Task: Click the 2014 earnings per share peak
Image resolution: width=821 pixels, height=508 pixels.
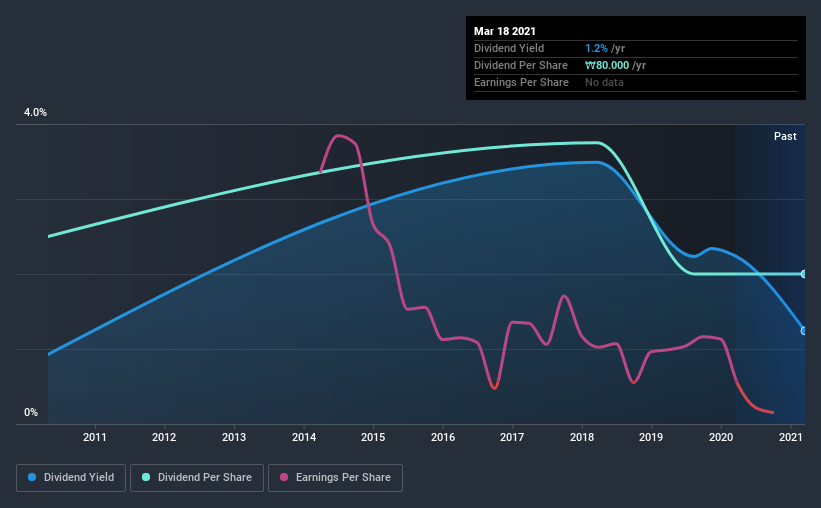Action: pyautogui.click(x=339, y=136)
